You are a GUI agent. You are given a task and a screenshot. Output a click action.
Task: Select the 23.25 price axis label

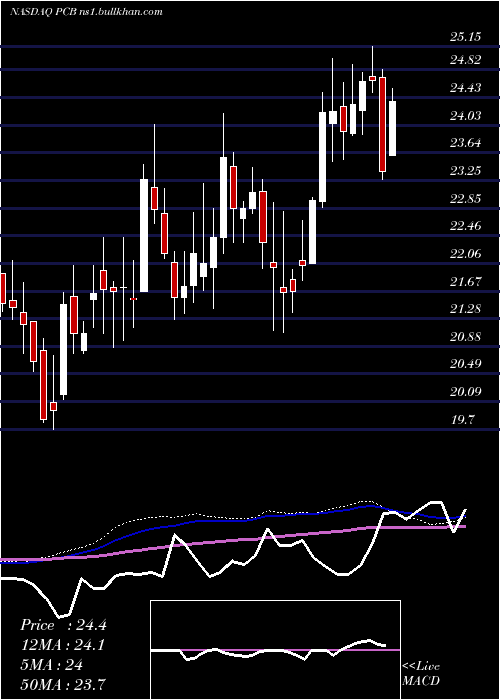(466, 171)
